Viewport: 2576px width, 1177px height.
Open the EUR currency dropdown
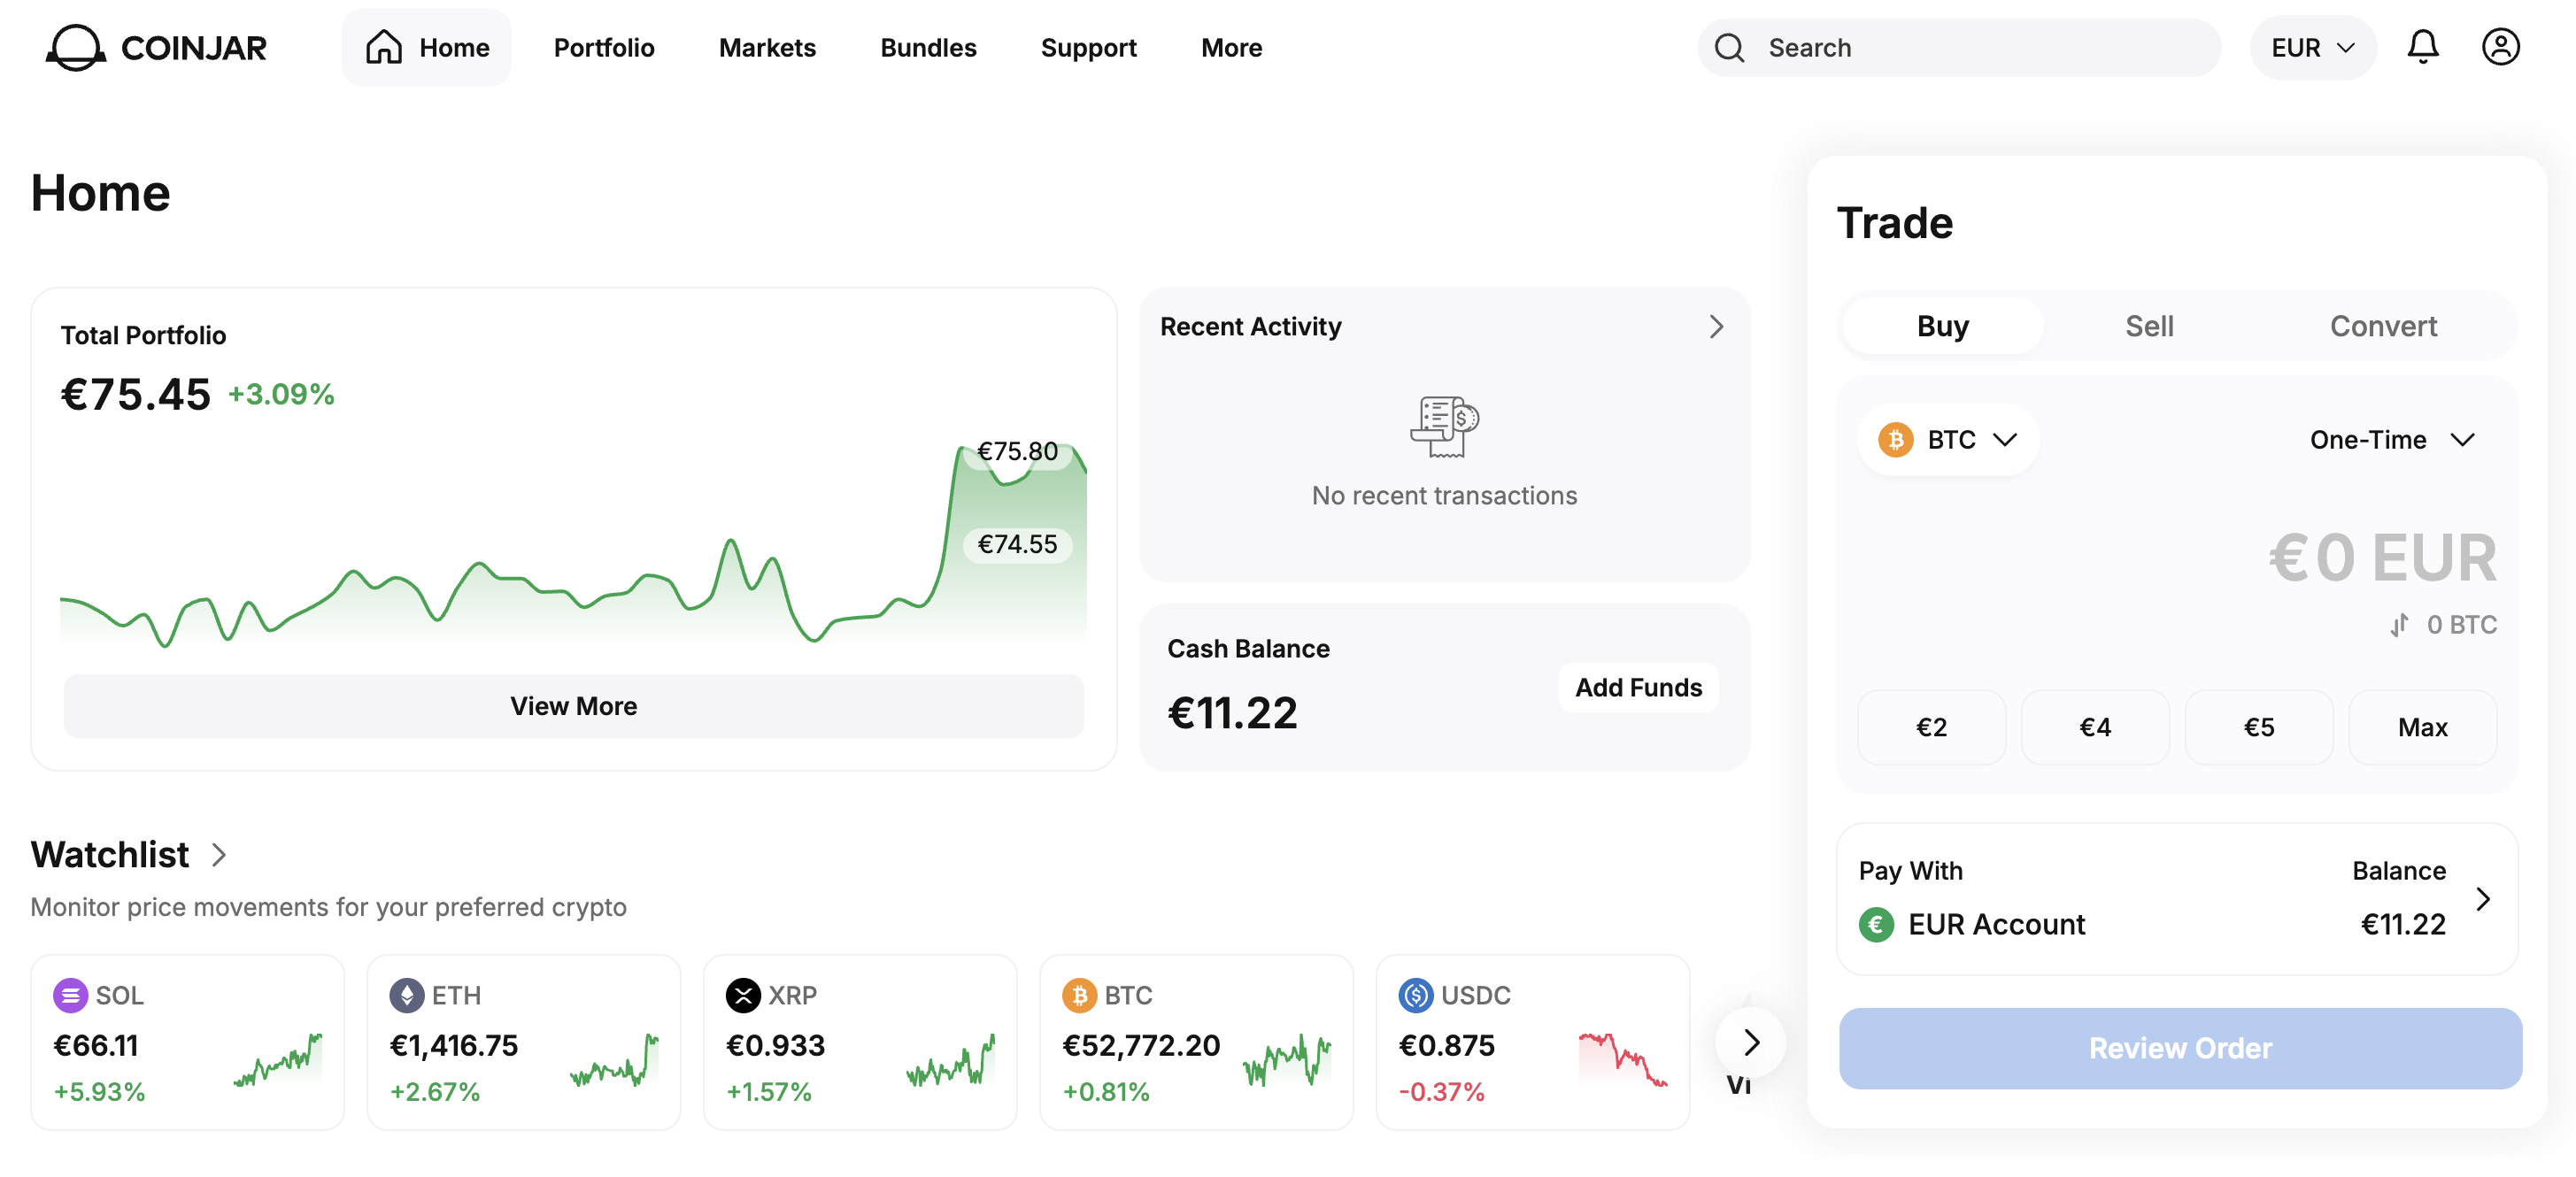2312,48
